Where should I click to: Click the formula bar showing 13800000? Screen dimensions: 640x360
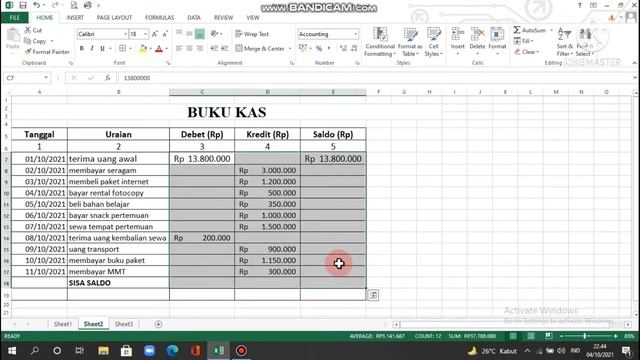coord(376,78)
